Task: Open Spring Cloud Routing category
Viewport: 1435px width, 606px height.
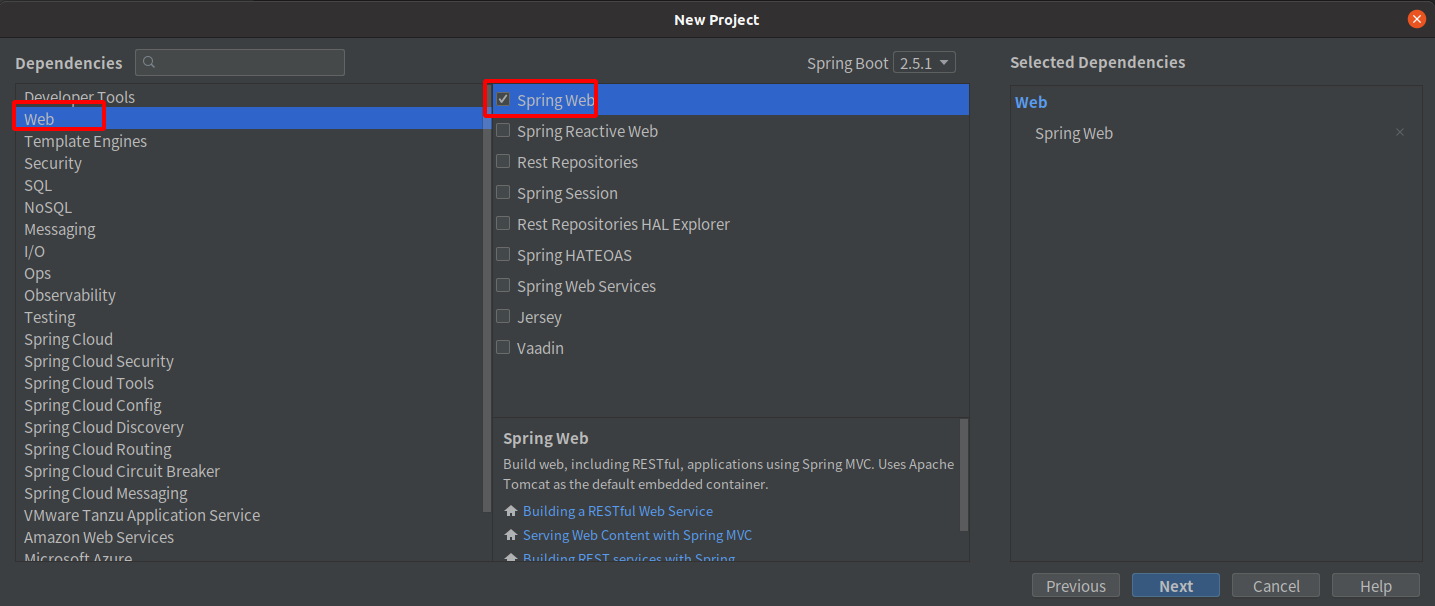Action: point(248,449)
